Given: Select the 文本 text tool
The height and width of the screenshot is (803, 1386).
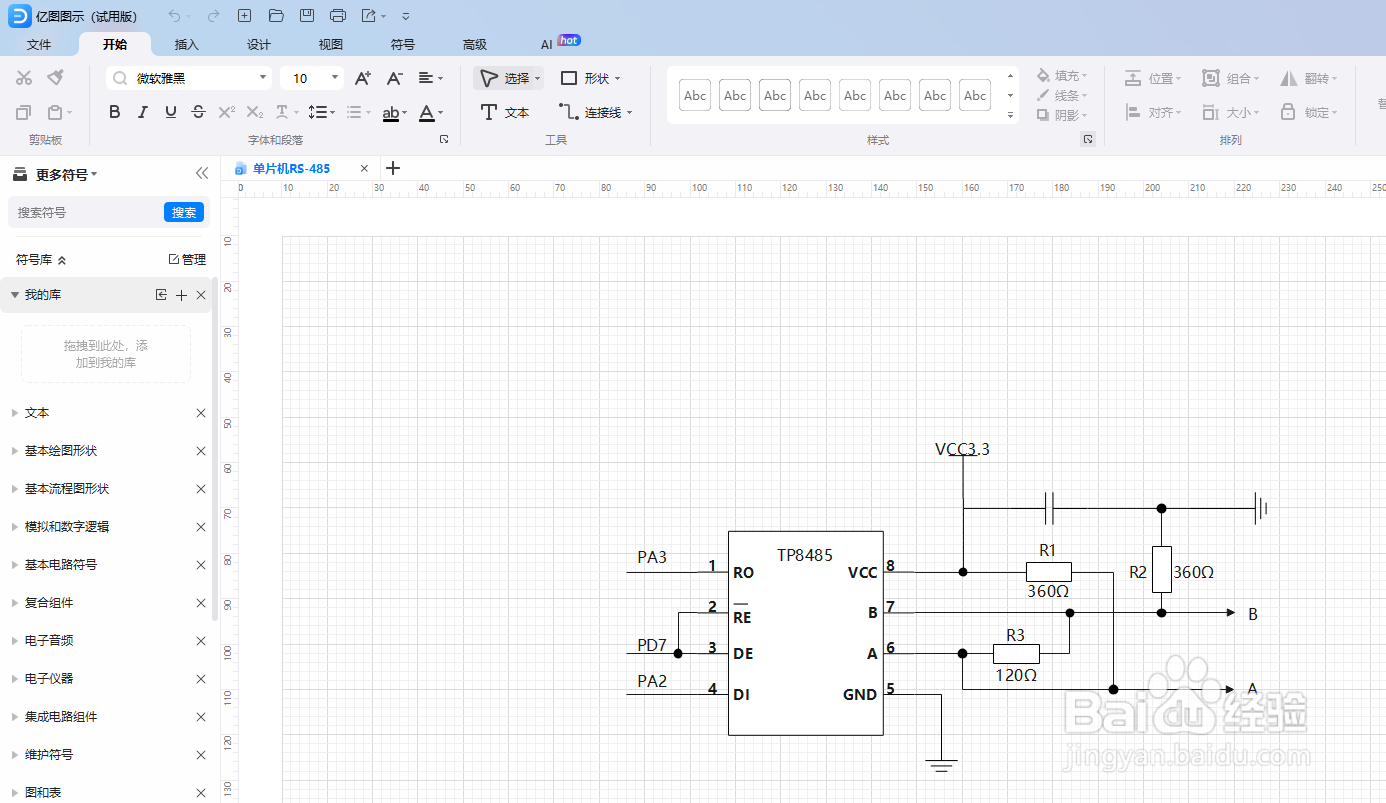Looking at the screenshot, I should click(505, 112).
